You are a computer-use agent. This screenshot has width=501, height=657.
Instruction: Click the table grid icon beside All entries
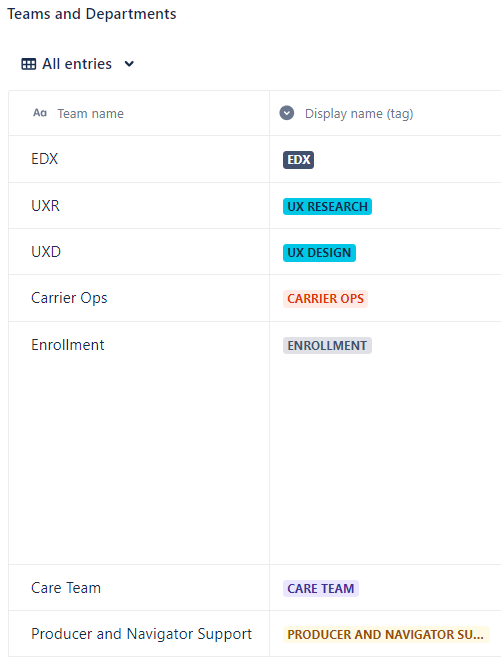coord(28,64)
